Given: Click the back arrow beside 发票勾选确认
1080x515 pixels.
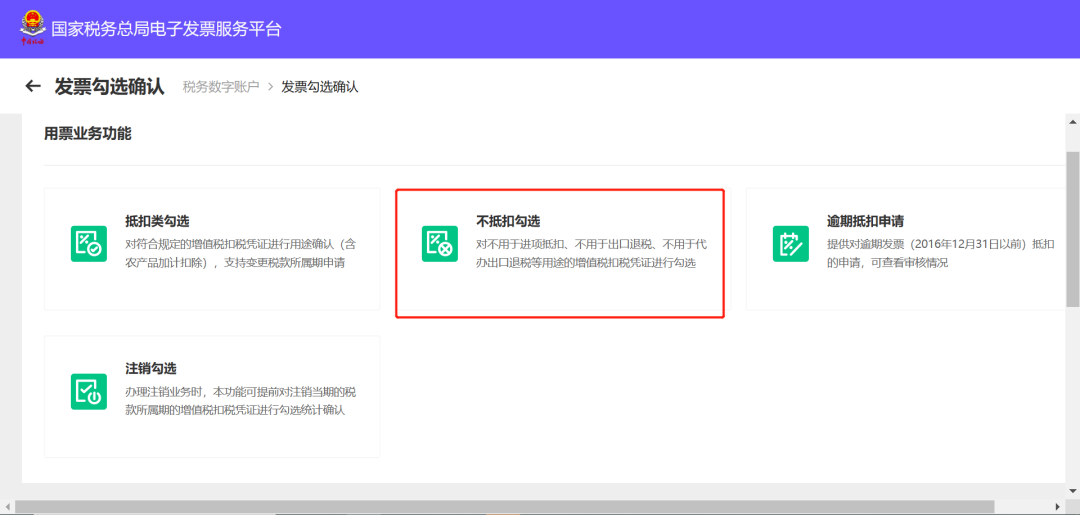Looking at the screenshot, I should 33,86.
